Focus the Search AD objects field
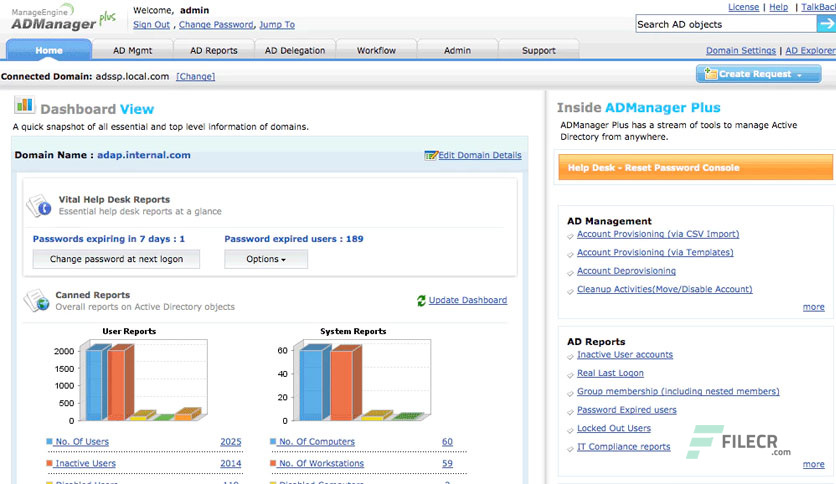Viewport: 836px width, 484px height. [x=726, y=24]
